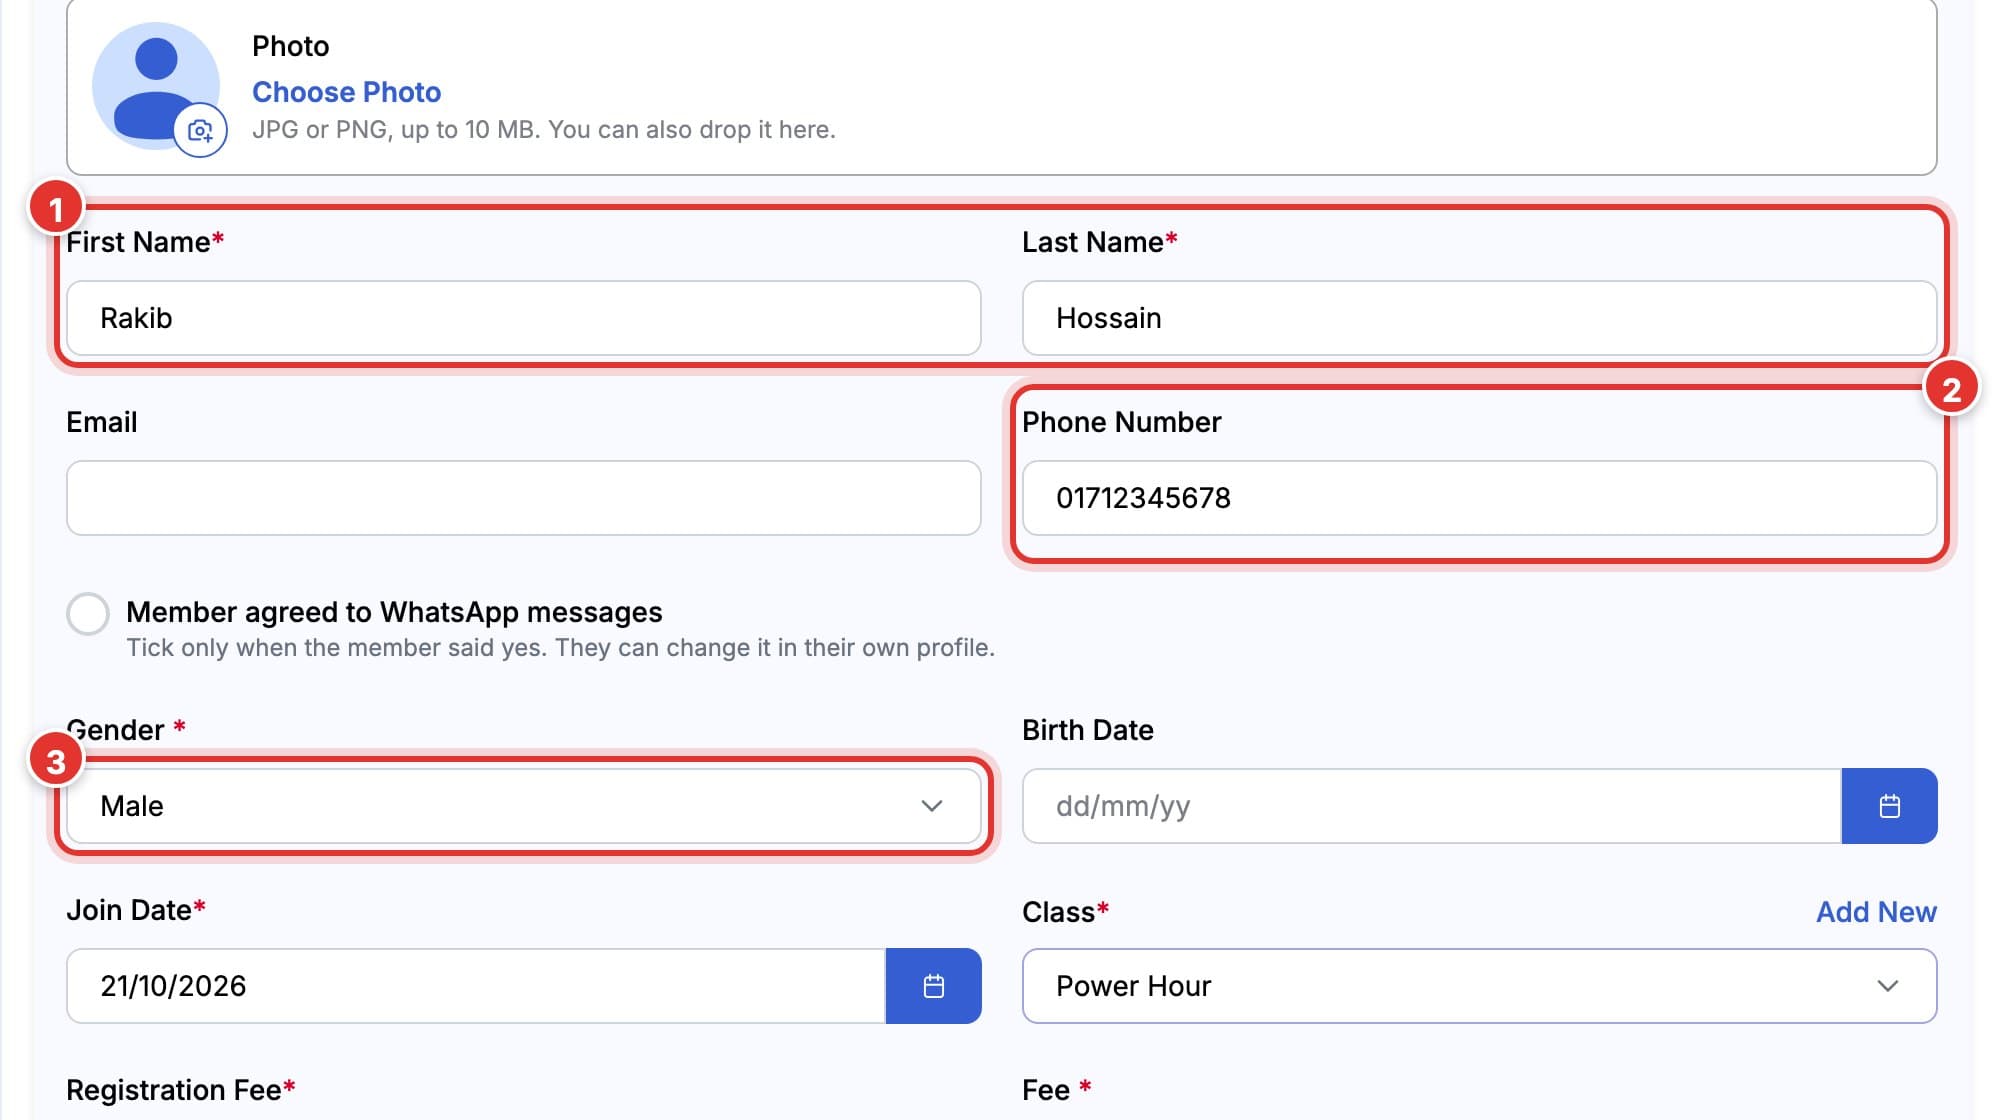
Task: Open the Birth Date calendar picker
Action: coord(1889,806)
